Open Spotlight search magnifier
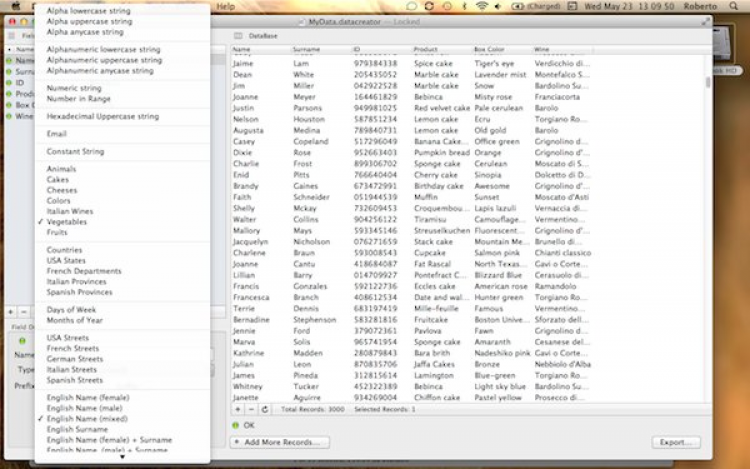This screenshot has width=750, height=469. (733, 6)
